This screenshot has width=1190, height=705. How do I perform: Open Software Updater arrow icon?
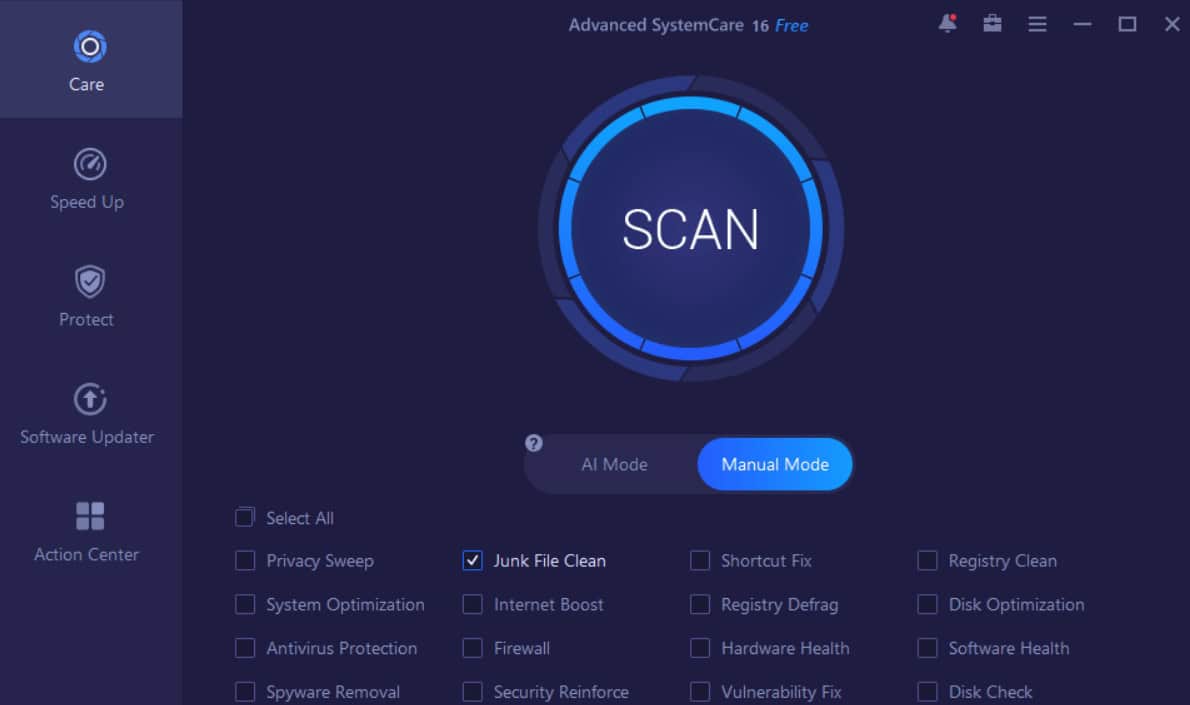coord(90,399)
